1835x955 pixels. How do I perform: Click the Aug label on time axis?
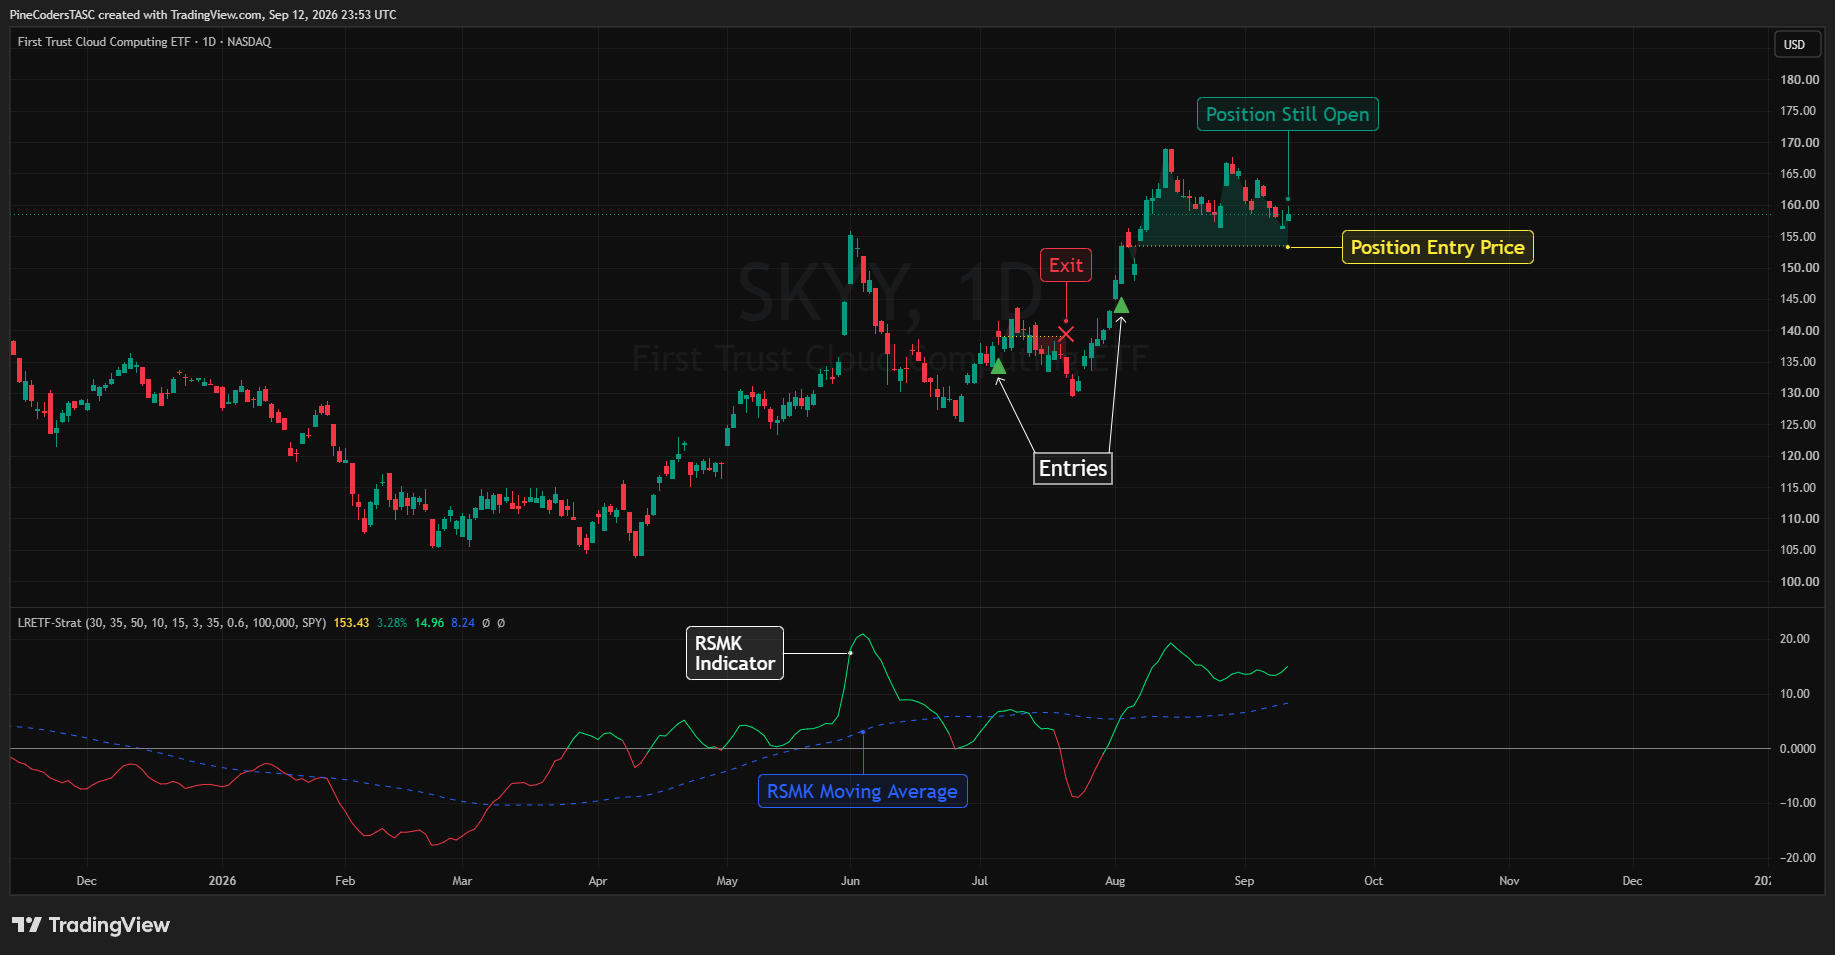coord(1115,881)
